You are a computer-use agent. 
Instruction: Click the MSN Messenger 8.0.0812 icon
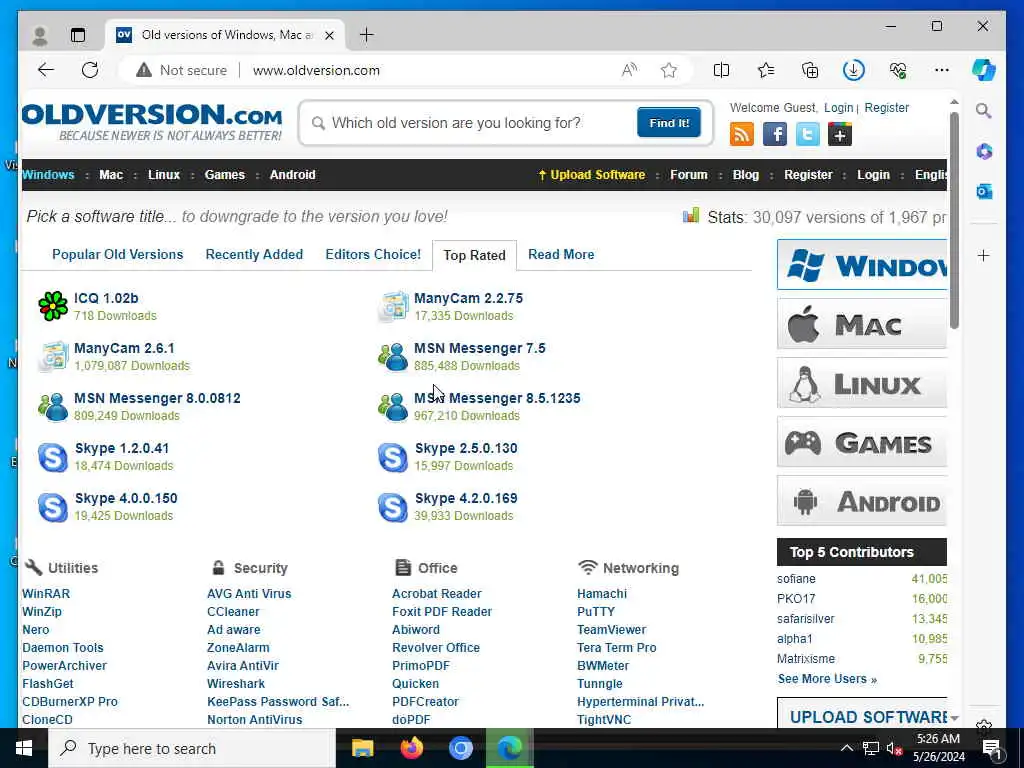(x=53, y=406)
